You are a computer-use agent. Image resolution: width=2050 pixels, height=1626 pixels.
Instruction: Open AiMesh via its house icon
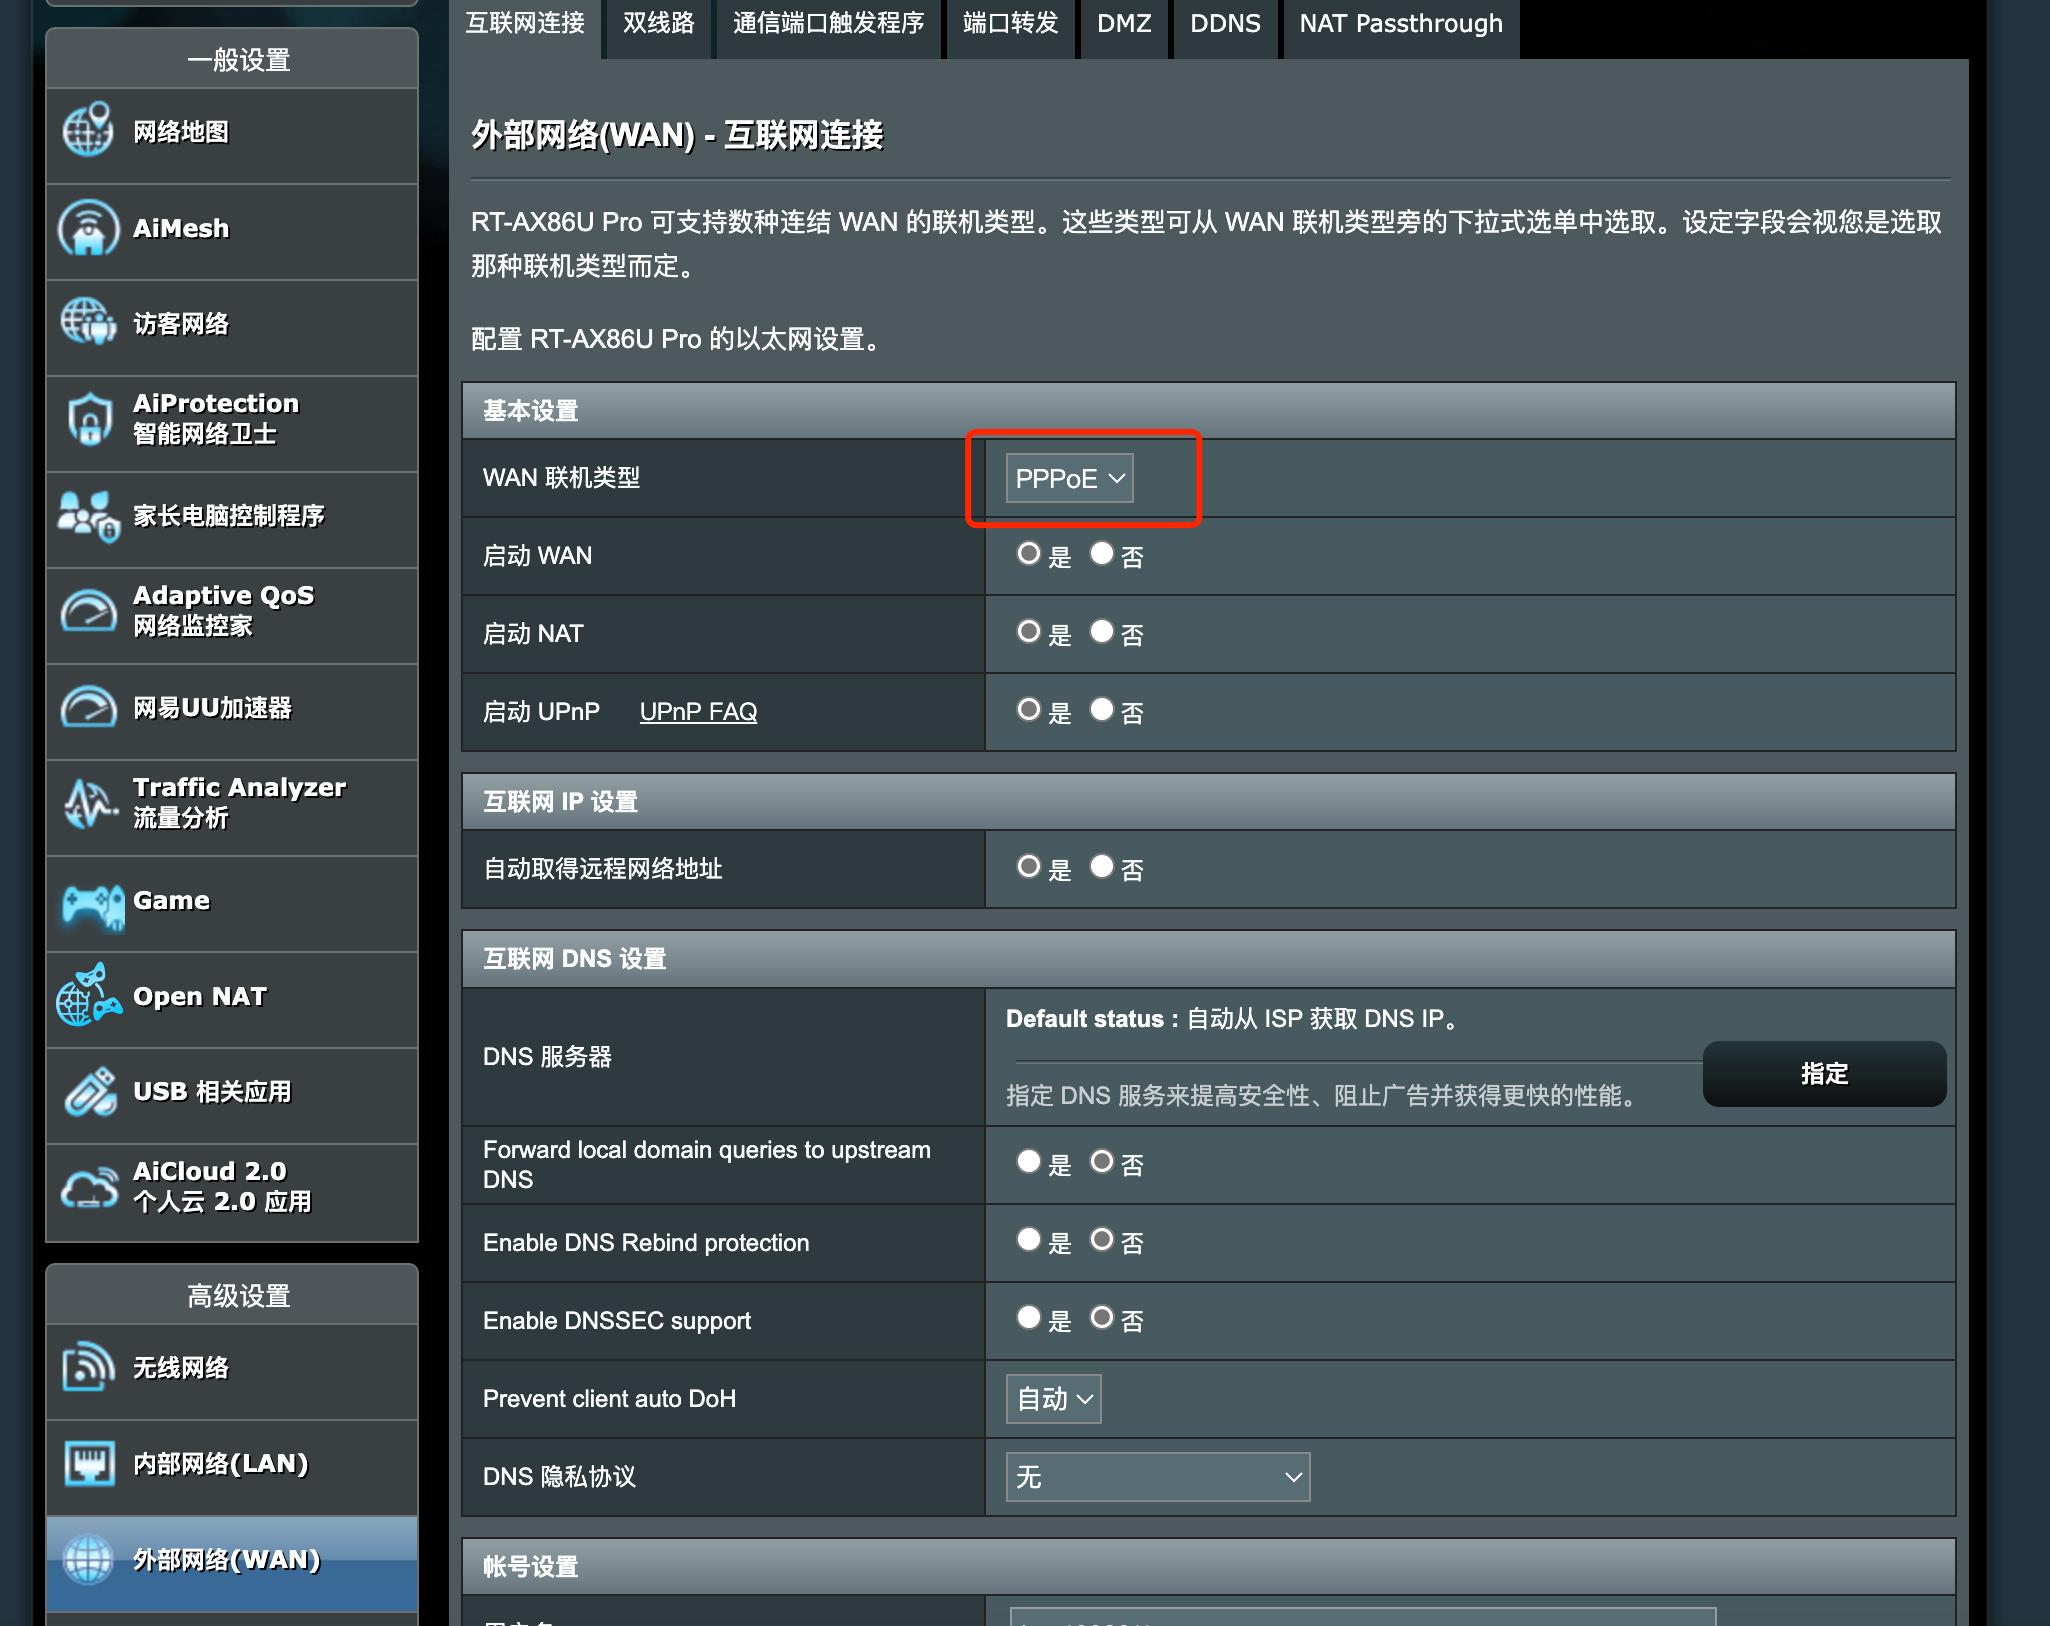tap(88, 228)
